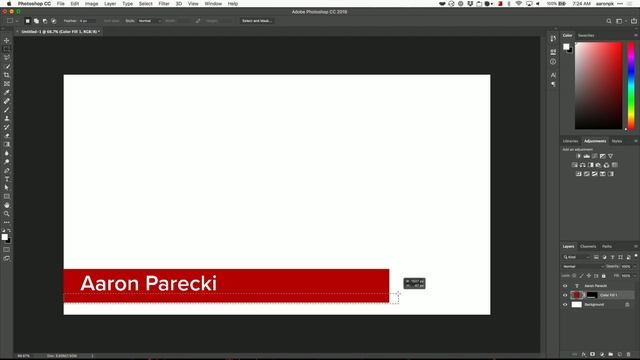
Task: Click the Delete layer trash icon
Action: tap(629, 354)
